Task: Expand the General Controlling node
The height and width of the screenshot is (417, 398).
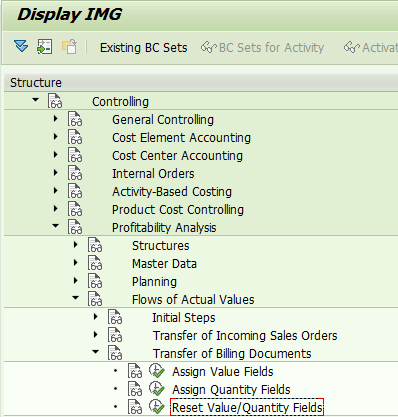Action: (x=56, y=119)
